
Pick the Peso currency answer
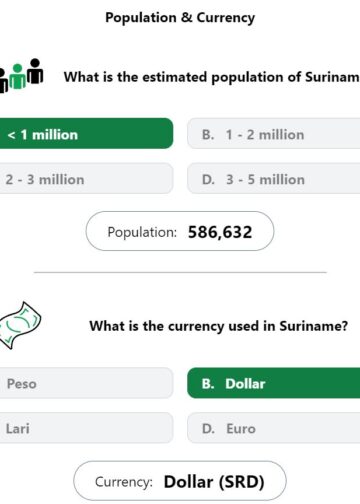coord(86,383)
